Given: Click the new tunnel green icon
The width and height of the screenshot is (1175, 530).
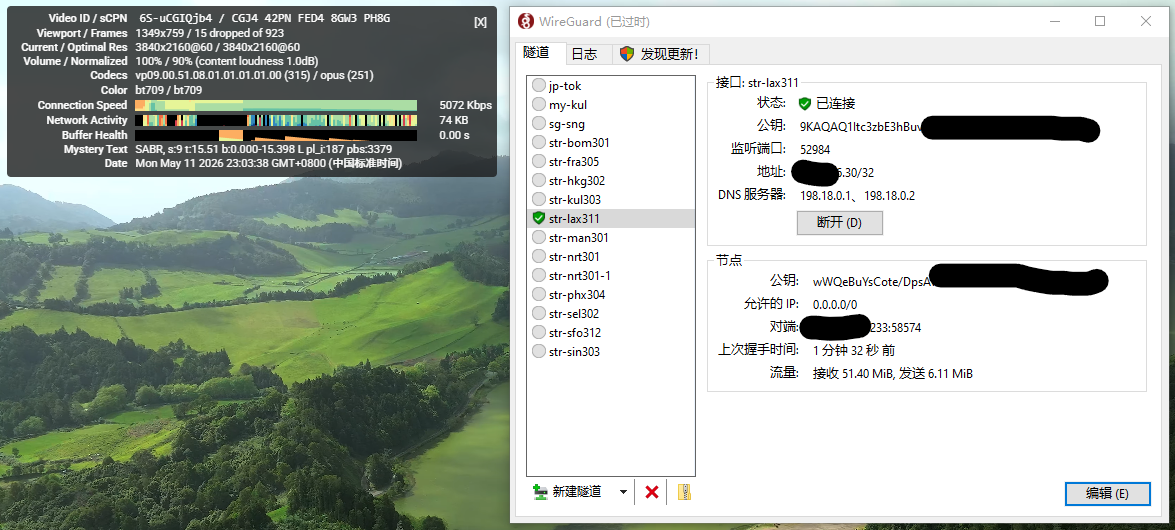Looking at the screenshot, I should coord(540,492).
